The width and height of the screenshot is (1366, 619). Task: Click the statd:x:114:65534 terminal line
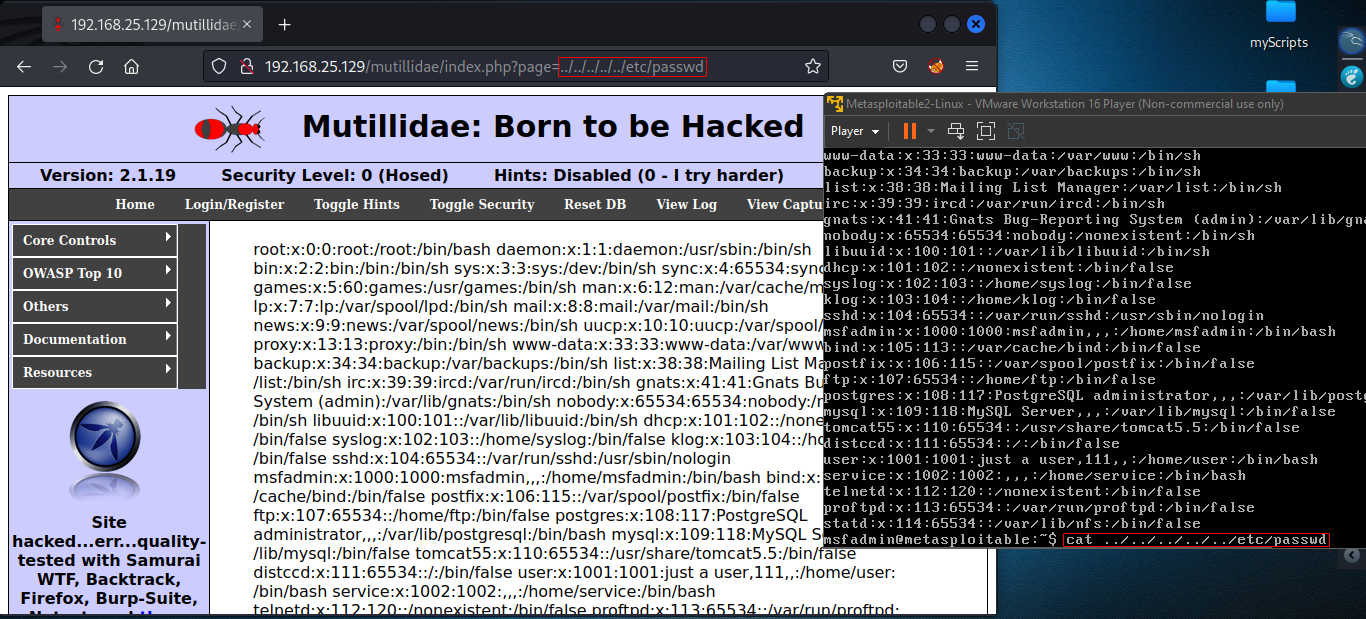[x=1012, y=524]
